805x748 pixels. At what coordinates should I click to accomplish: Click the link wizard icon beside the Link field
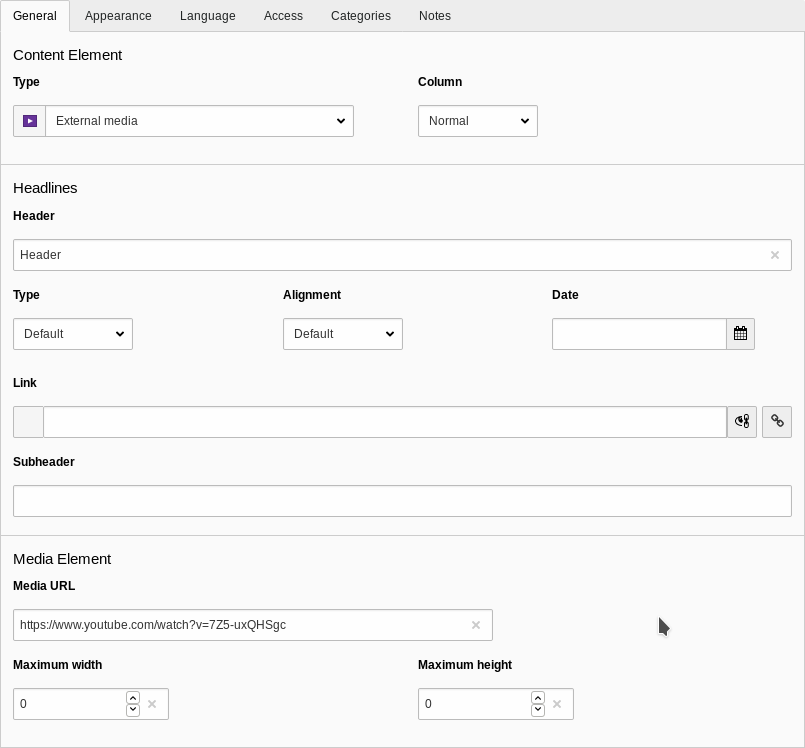click(x=742, y=421)
